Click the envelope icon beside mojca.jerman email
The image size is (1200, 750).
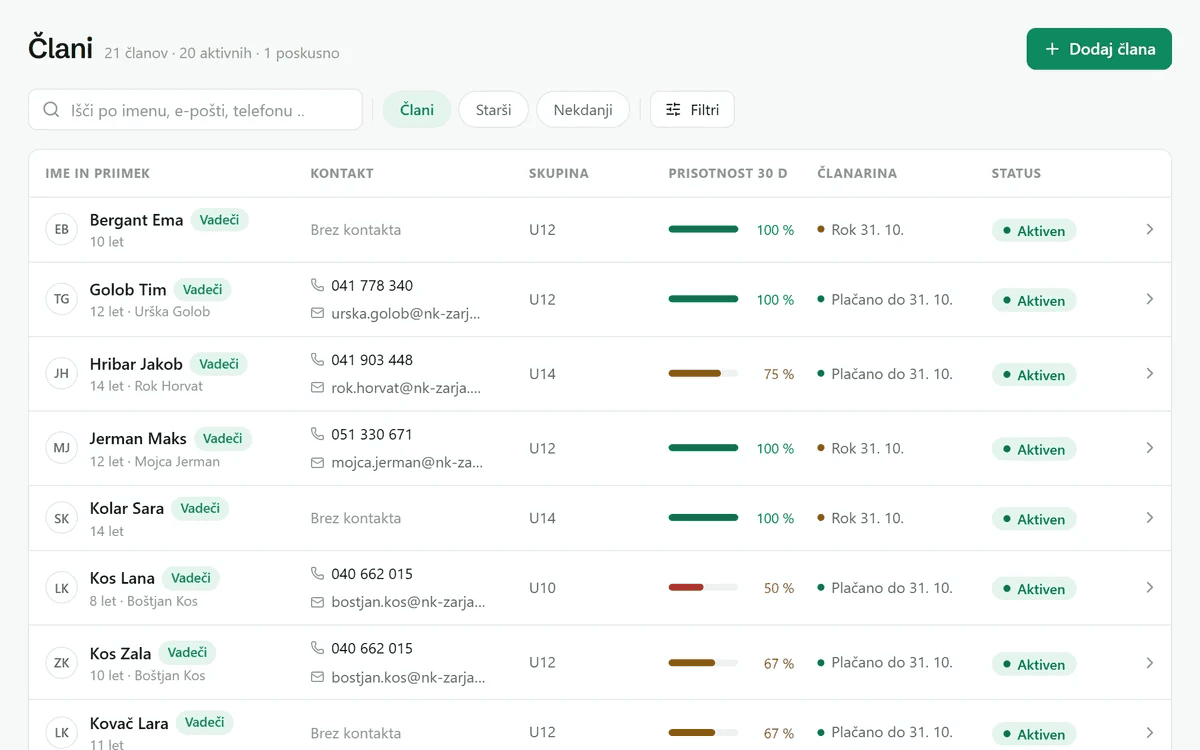coord(318,462)
